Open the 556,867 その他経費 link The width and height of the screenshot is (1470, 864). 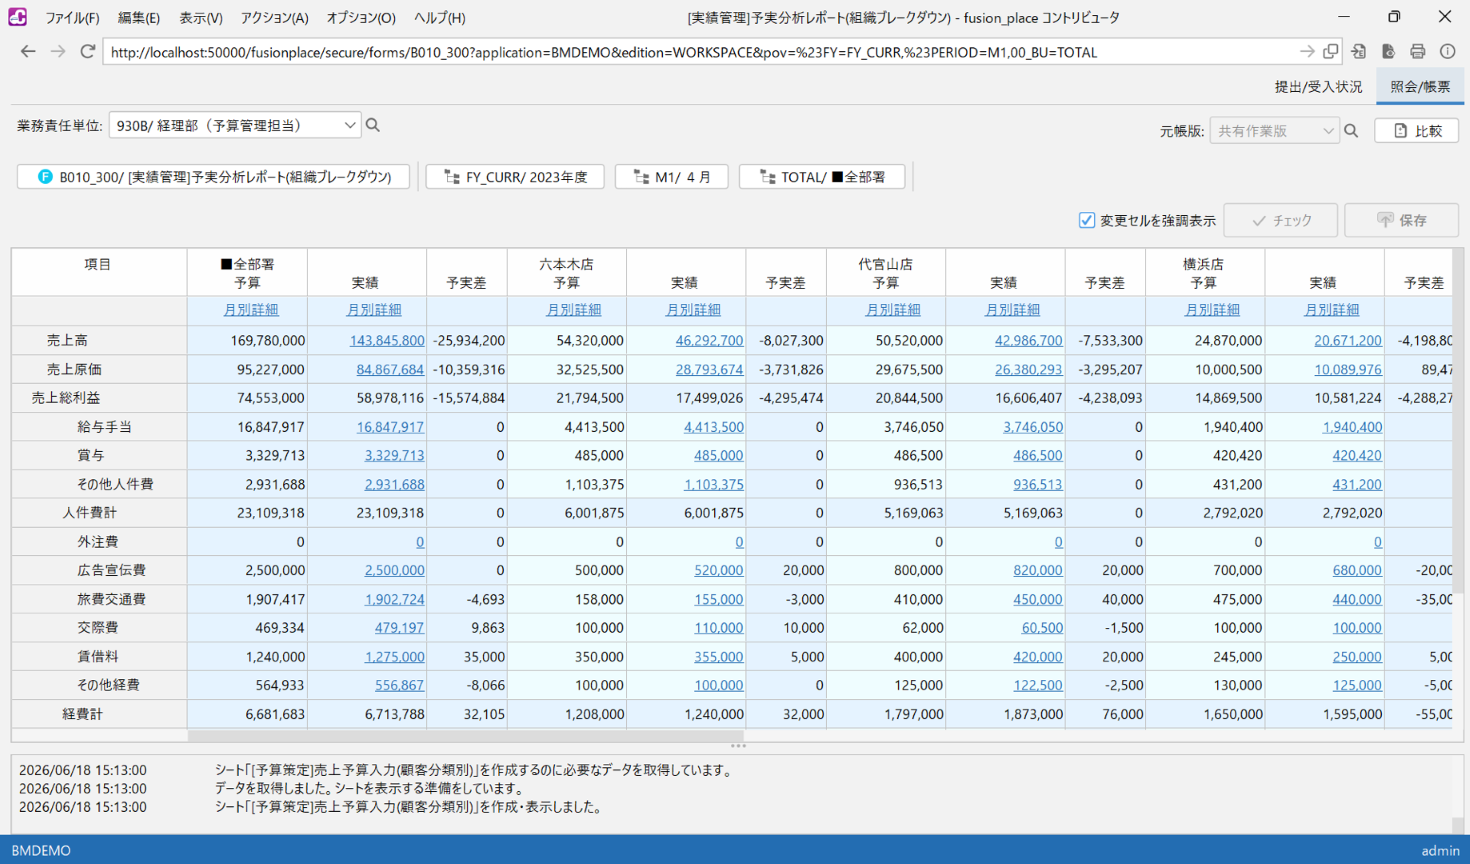[x=399, y=686]
